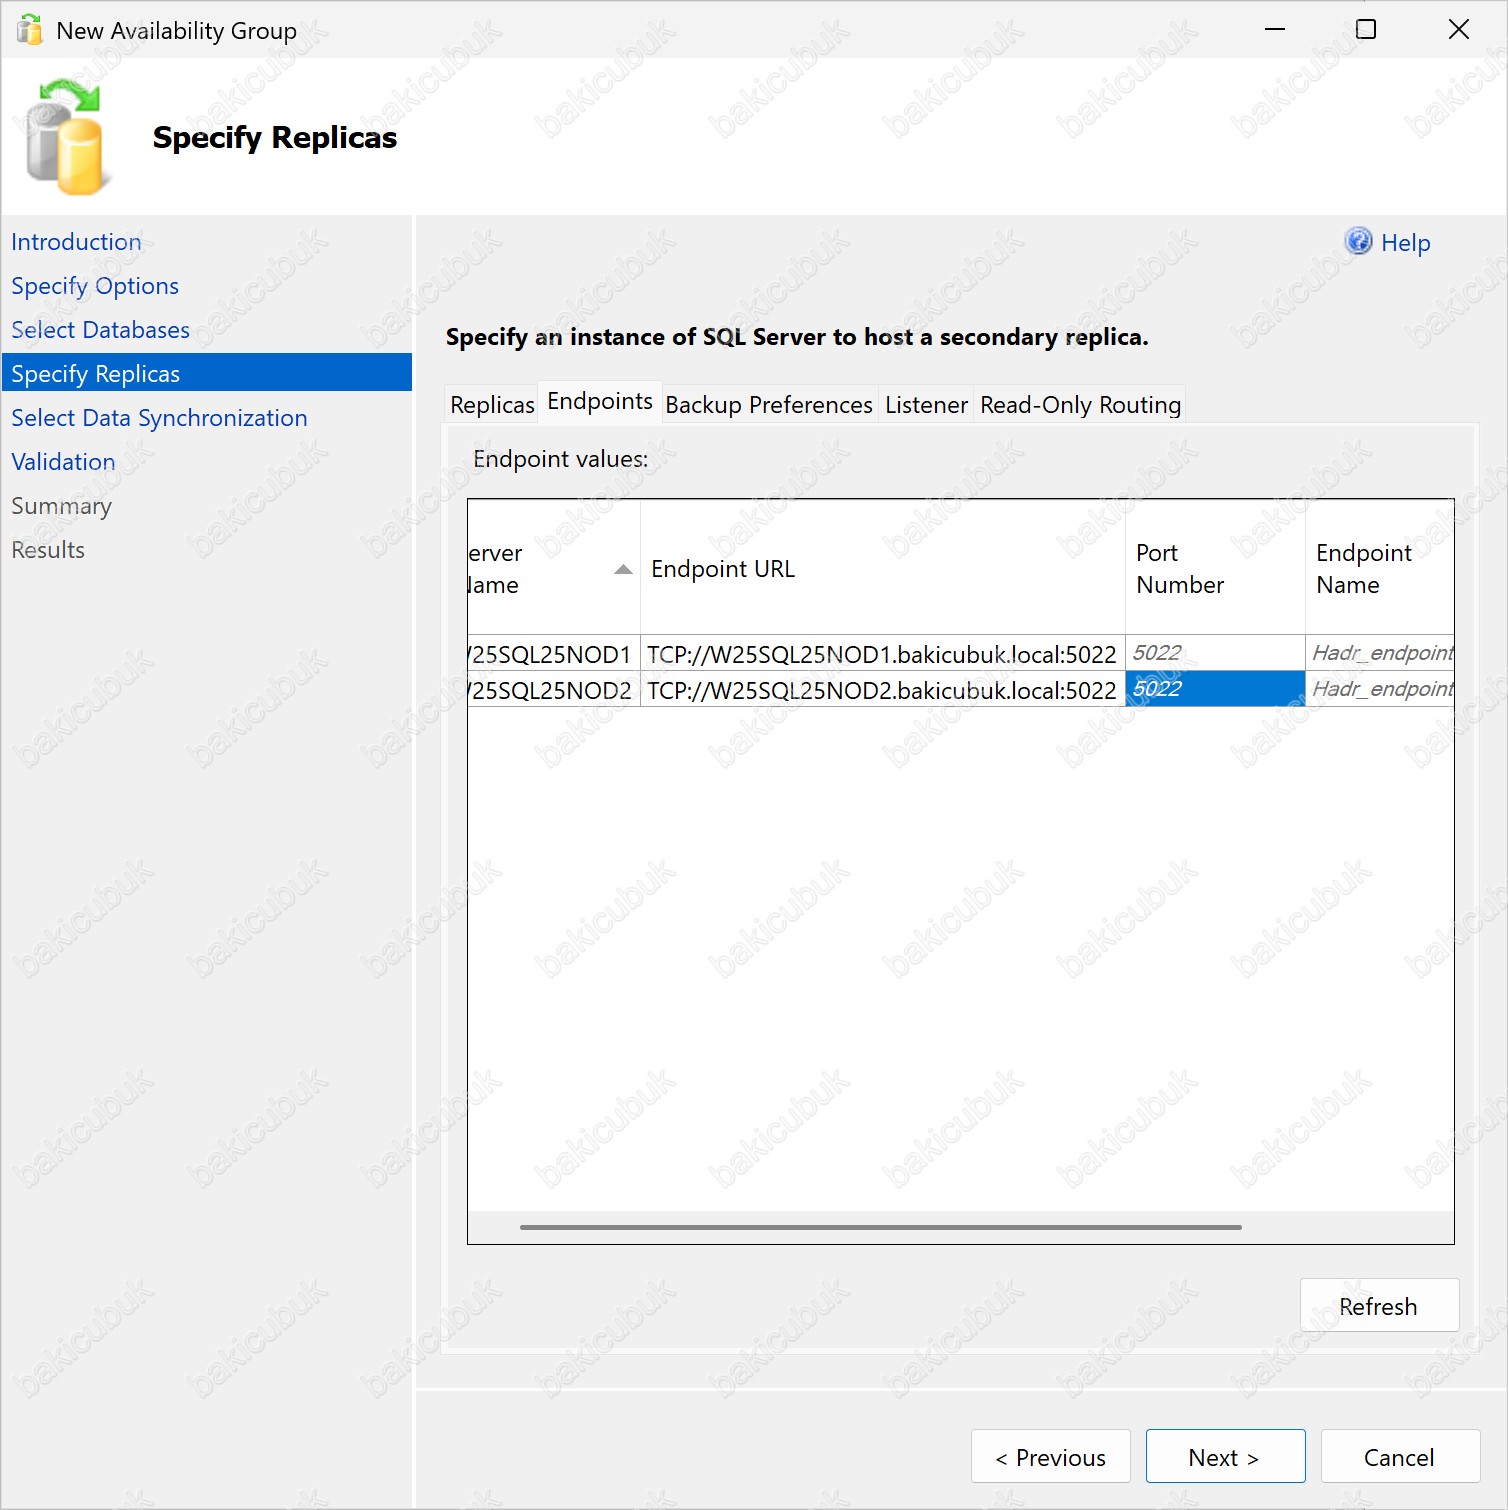Select the Listener tab

coord(926,405)
